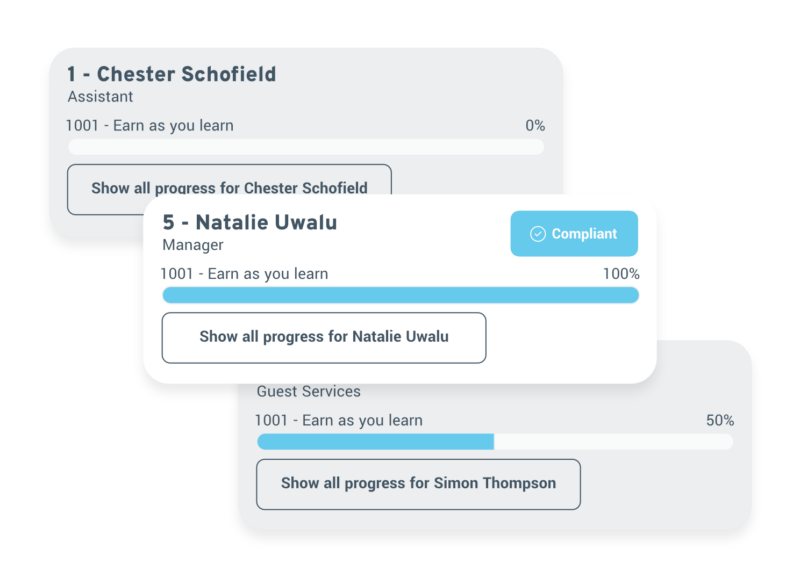Click Simon's "1001 - Earn as you learn" course
Image resolution: width=800 pixels, height=578 pixels.
[x=339, y=420]
